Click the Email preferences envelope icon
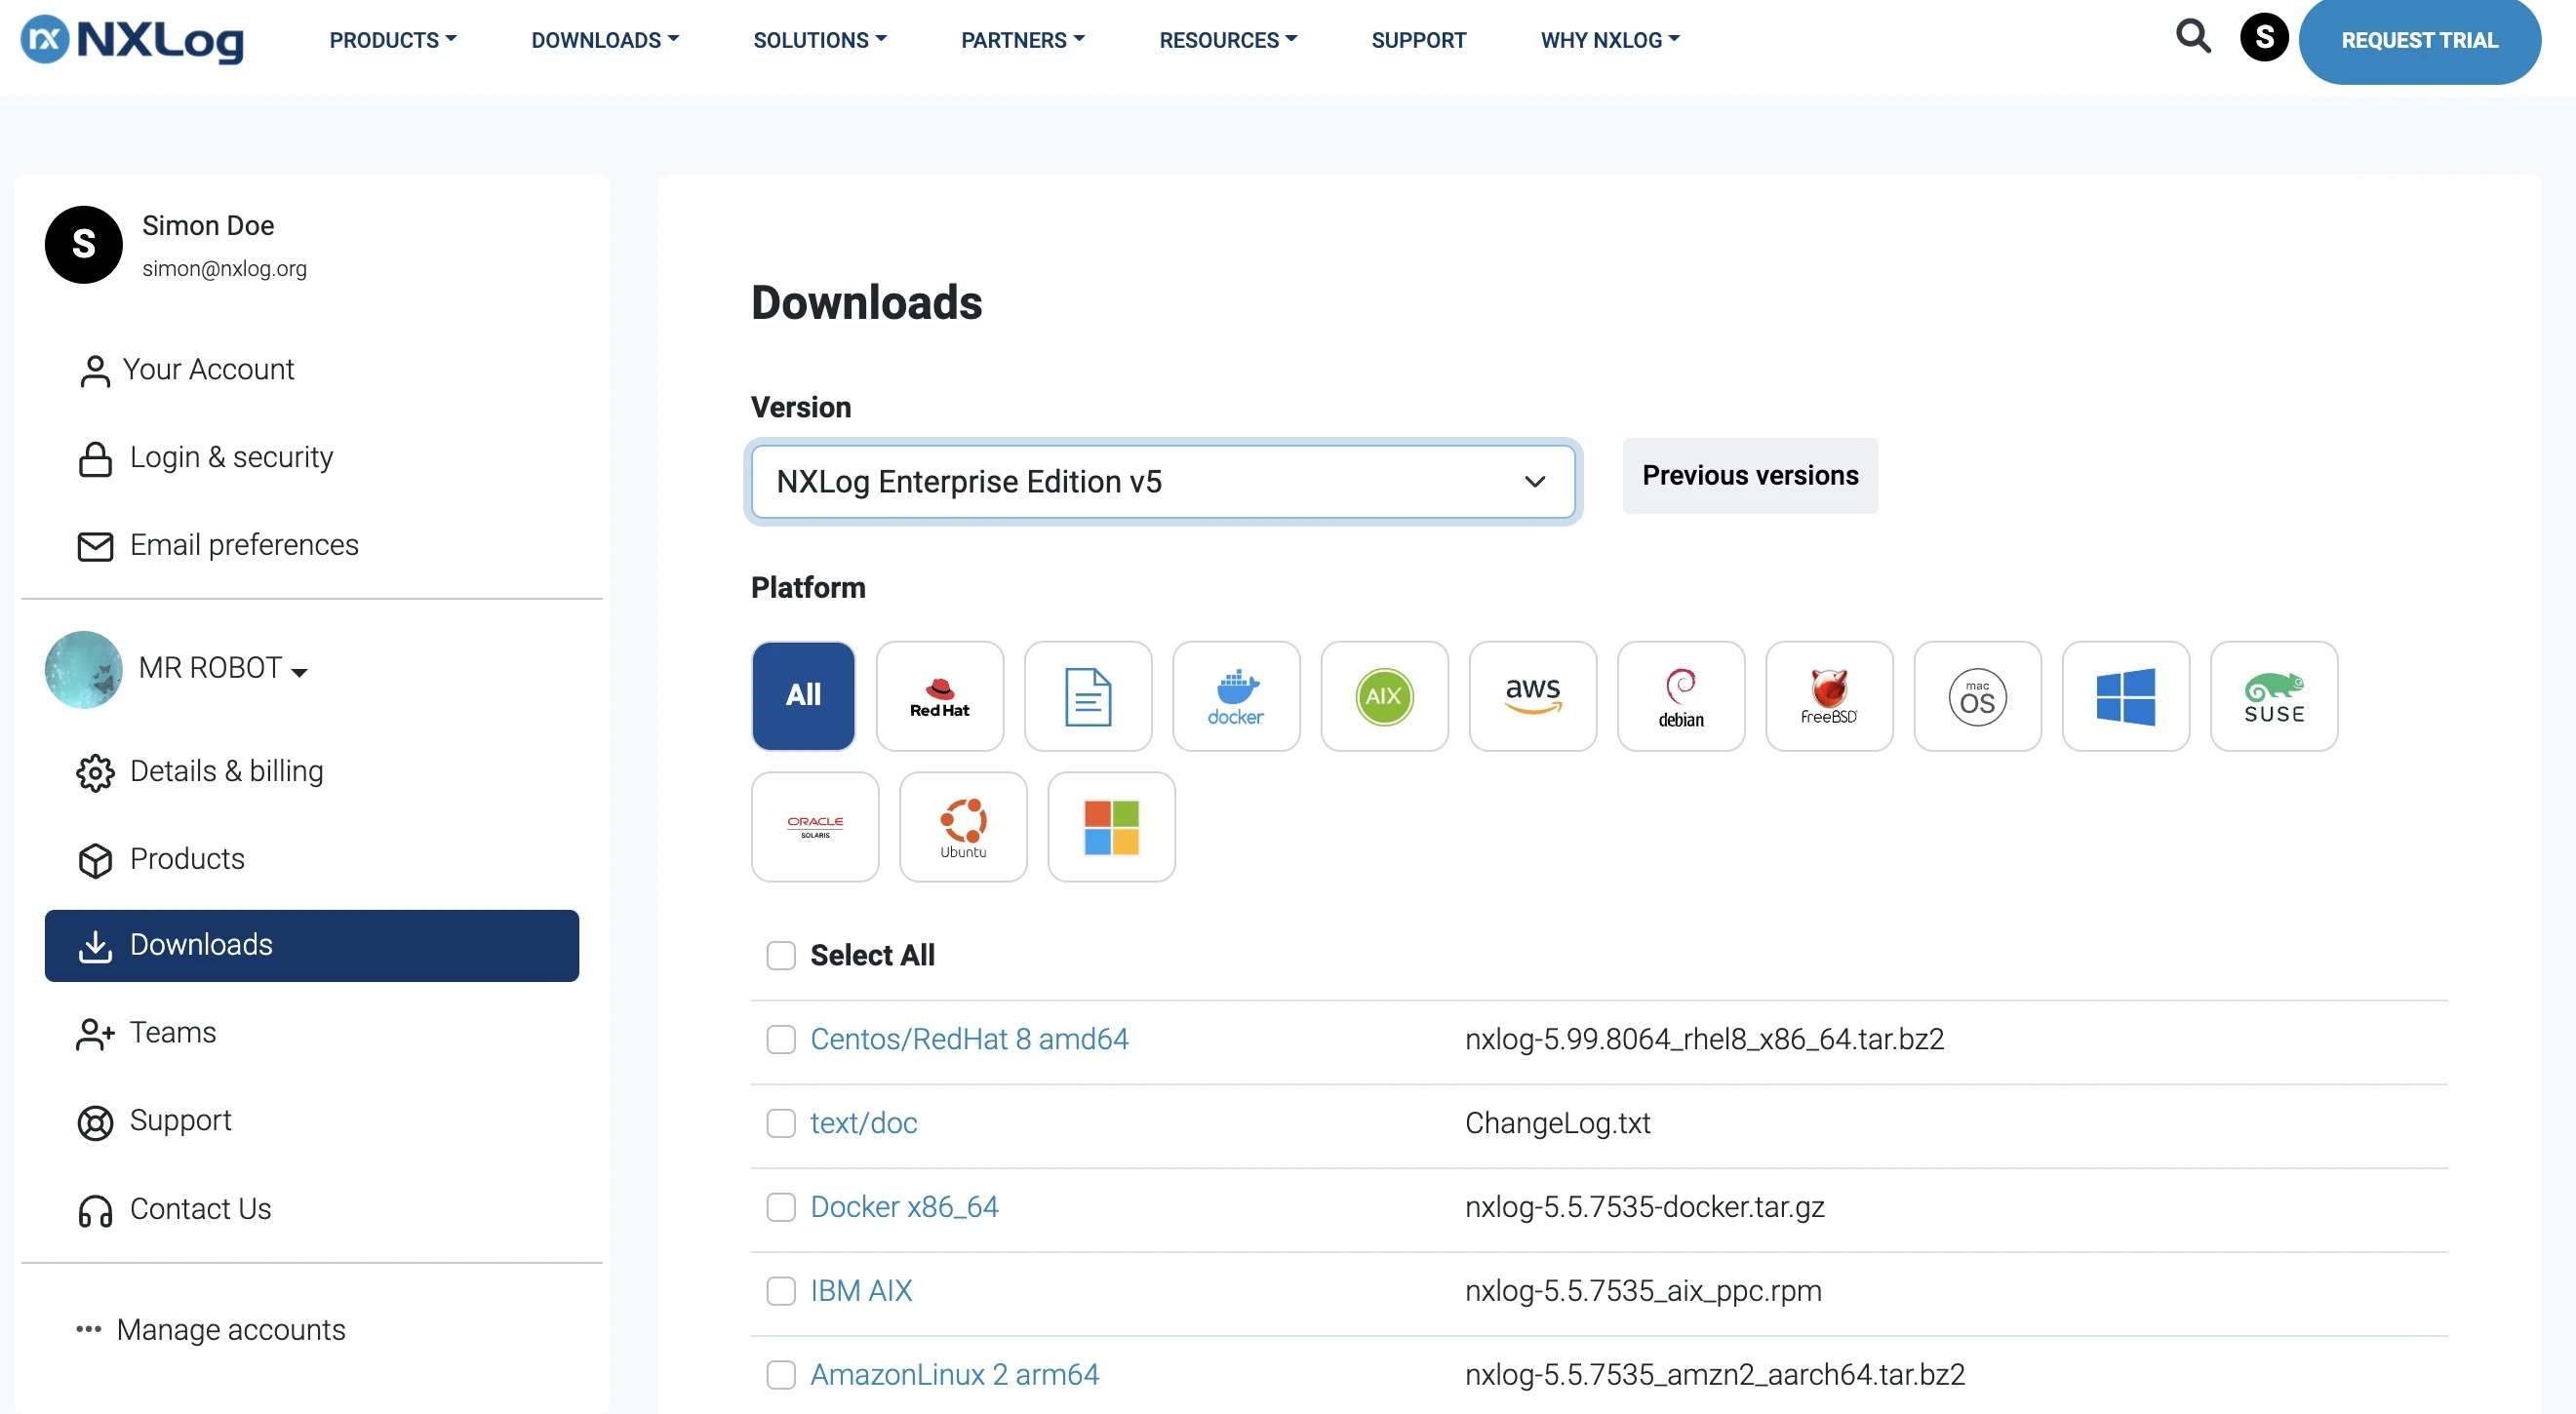 [x=95, y=546]
